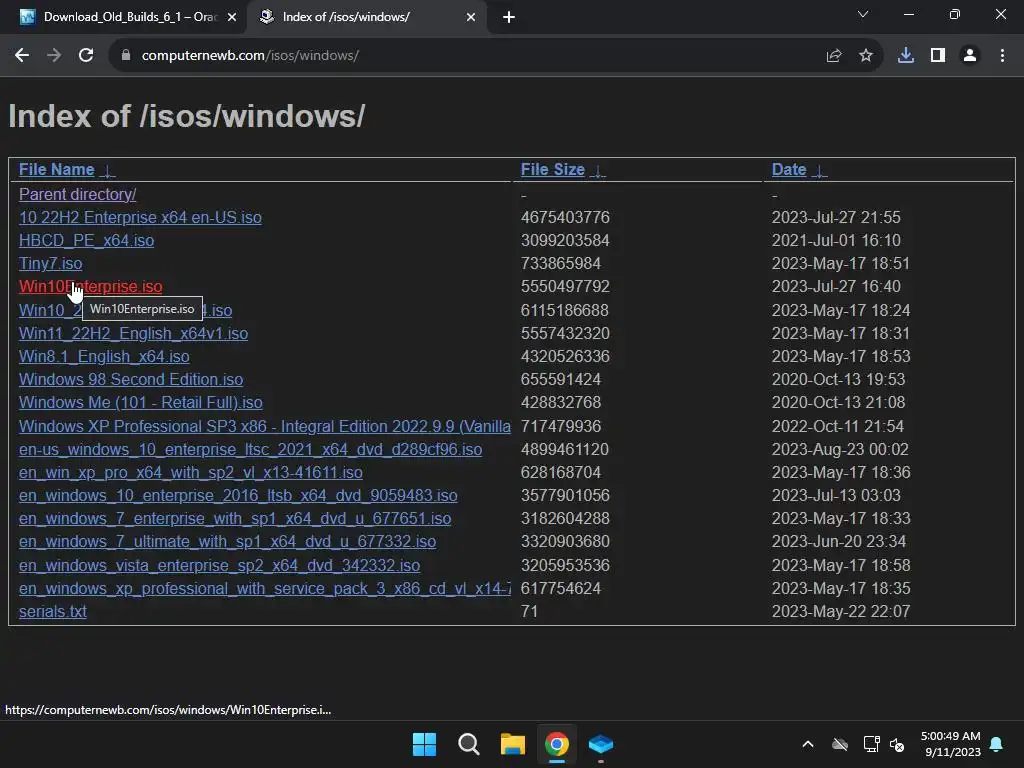
Task: Download Windows XP Professional SP3 Integral Edition
Action: pos(264,426)
